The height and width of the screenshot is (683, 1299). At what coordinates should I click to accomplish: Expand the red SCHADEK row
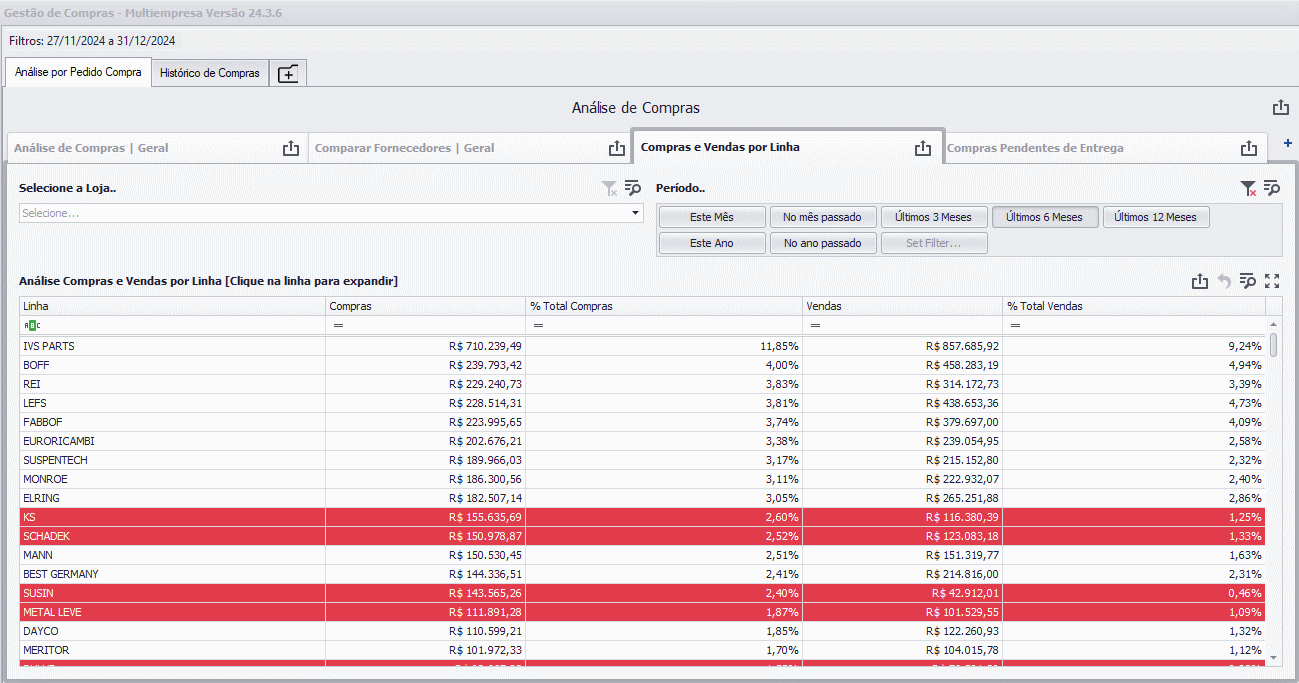(642, 536)
